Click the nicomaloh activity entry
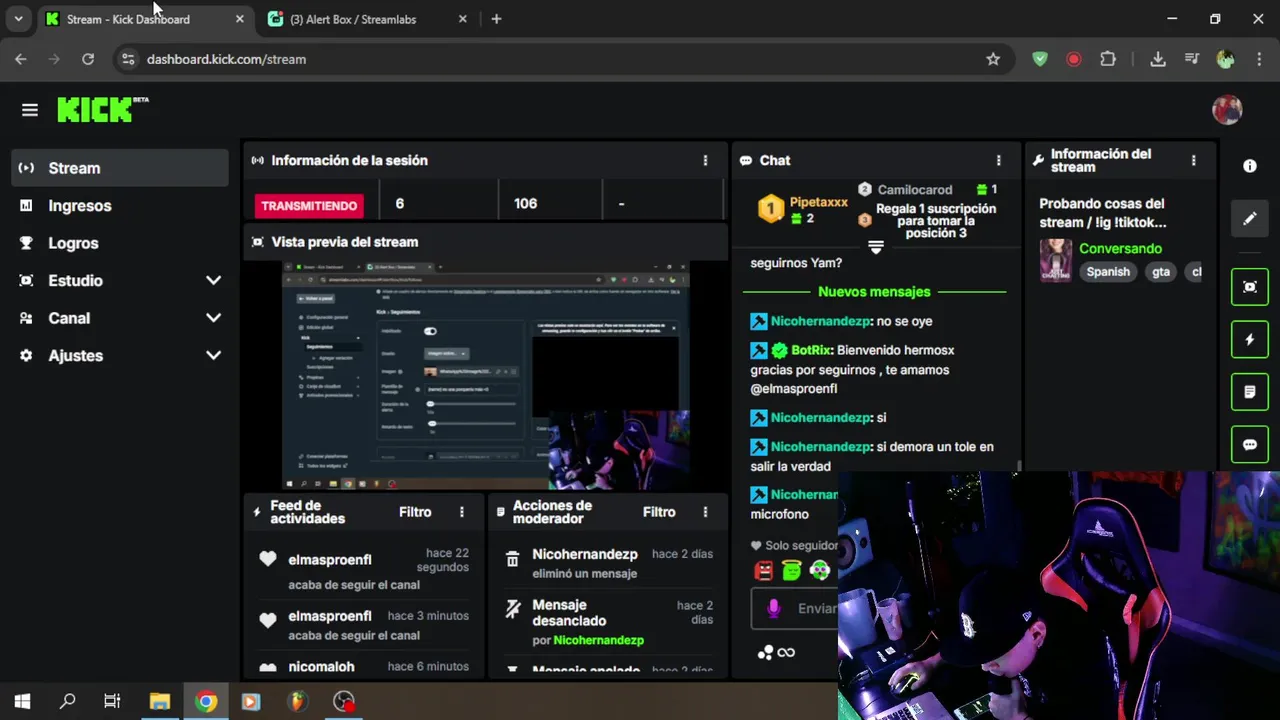 363,667
